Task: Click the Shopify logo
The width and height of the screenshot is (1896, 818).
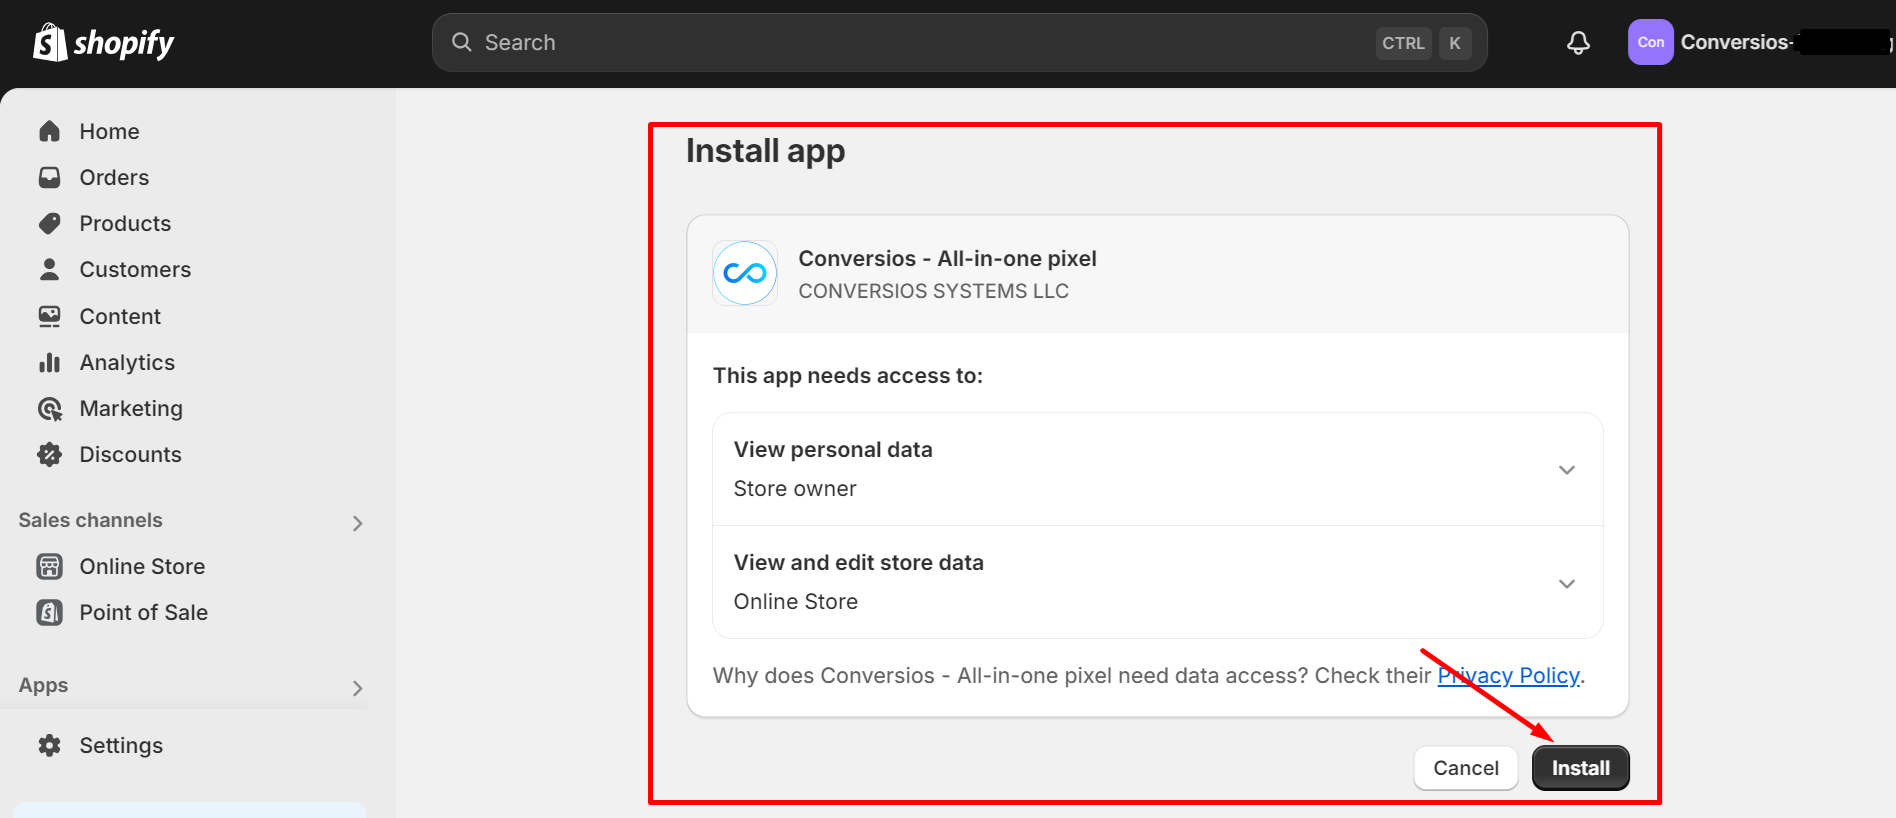Action: click(x=103, y=42)
